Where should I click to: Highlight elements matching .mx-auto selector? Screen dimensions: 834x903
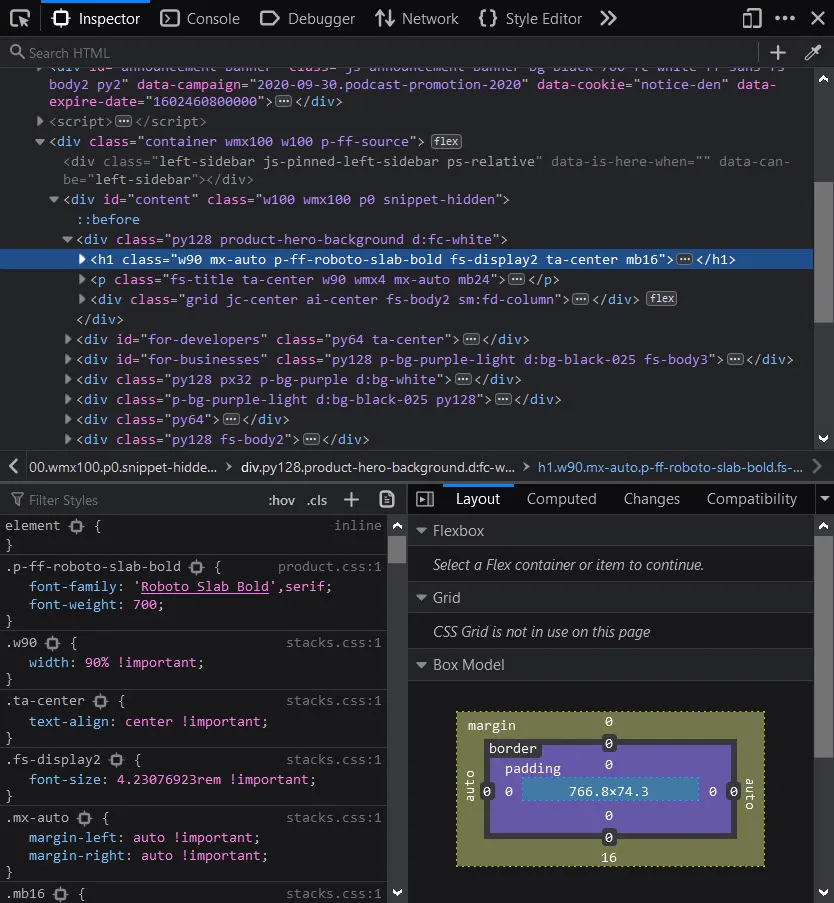(85, 818)
